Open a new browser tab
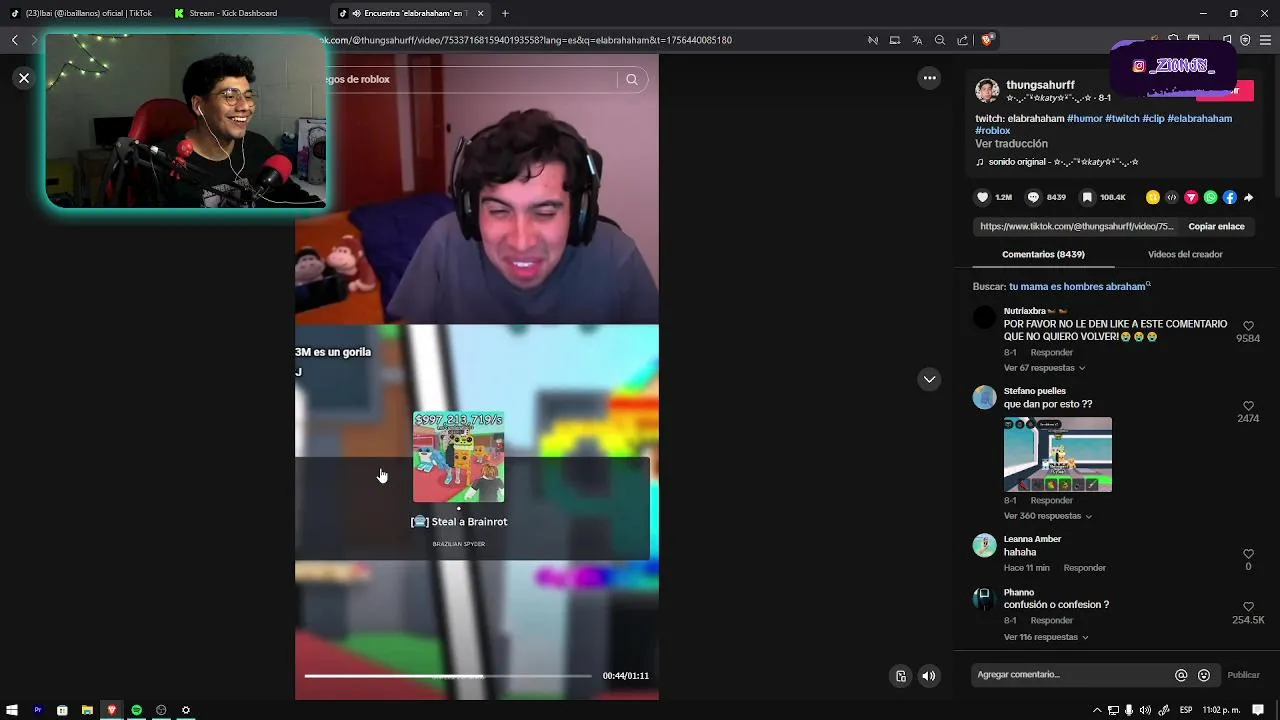Viewport: 1280px width, 720px height. [x=505, y=13]
